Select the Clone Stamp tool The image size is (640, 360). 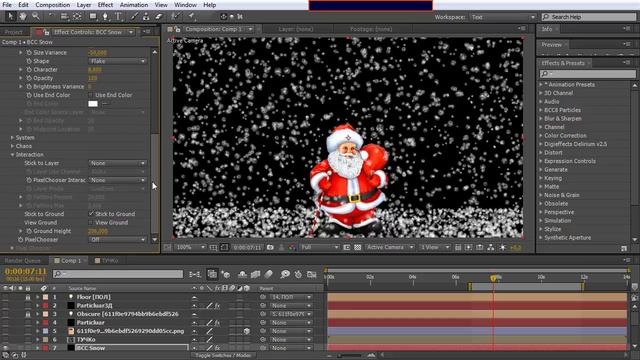coord(146,16)
